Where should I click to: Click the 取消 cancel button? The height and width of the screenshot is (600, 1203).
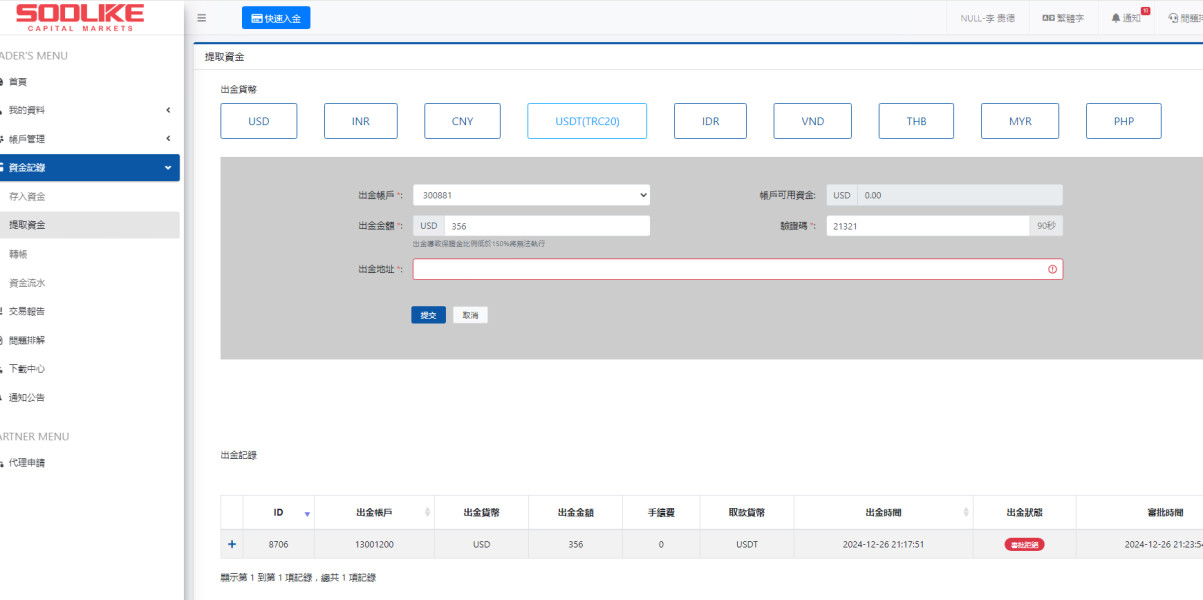pyautogui.click(x=470, y=315)
